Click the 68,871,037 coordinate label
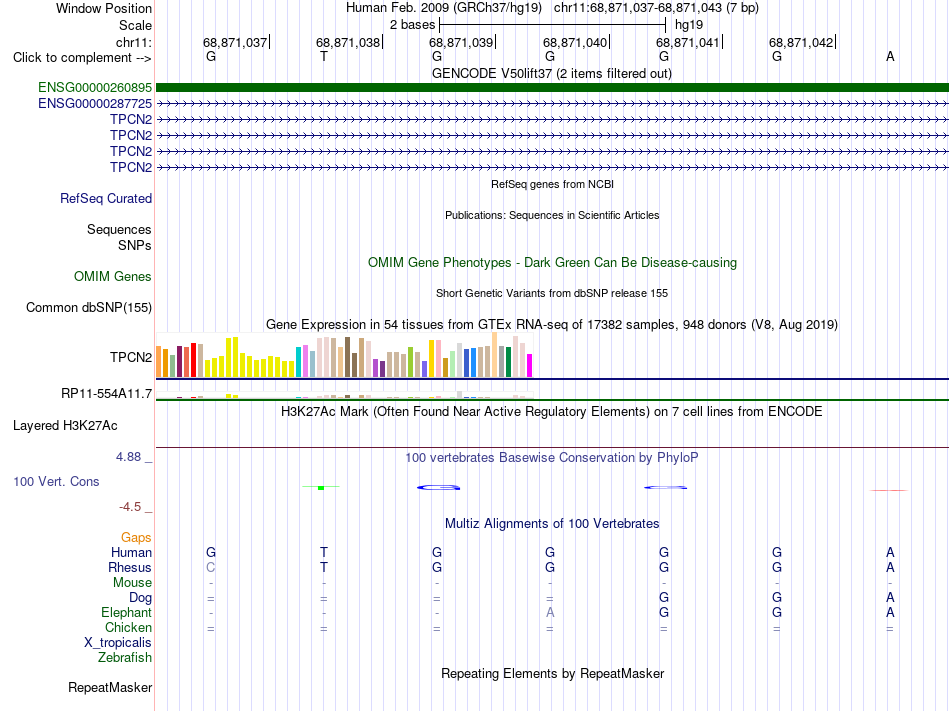 [x=235, y=42]
